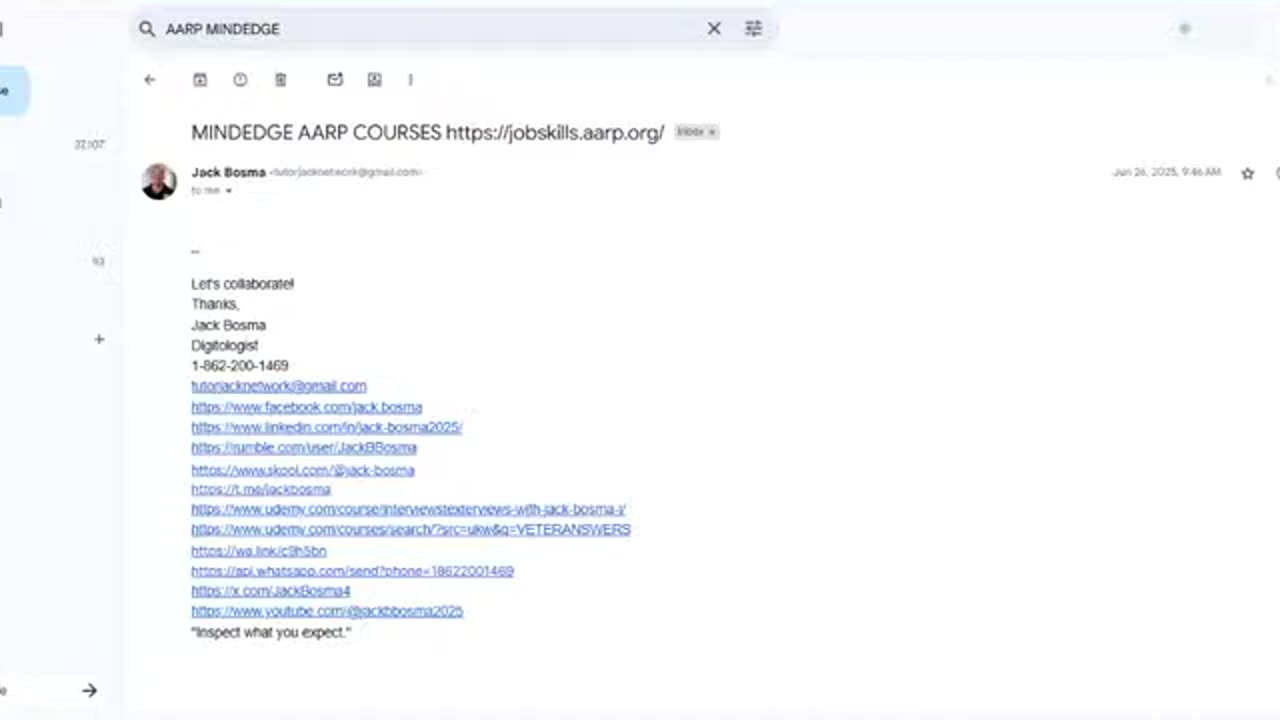Open the Udemy VETERANSWERS search link
Screen dimensions: 1280x720
click(x=411, y=529)
